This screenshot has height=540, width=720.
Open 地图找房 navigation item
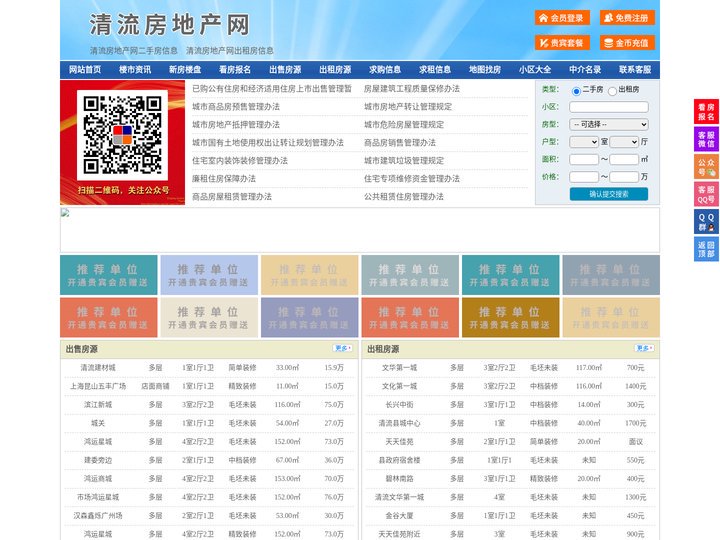coord(485,70)
